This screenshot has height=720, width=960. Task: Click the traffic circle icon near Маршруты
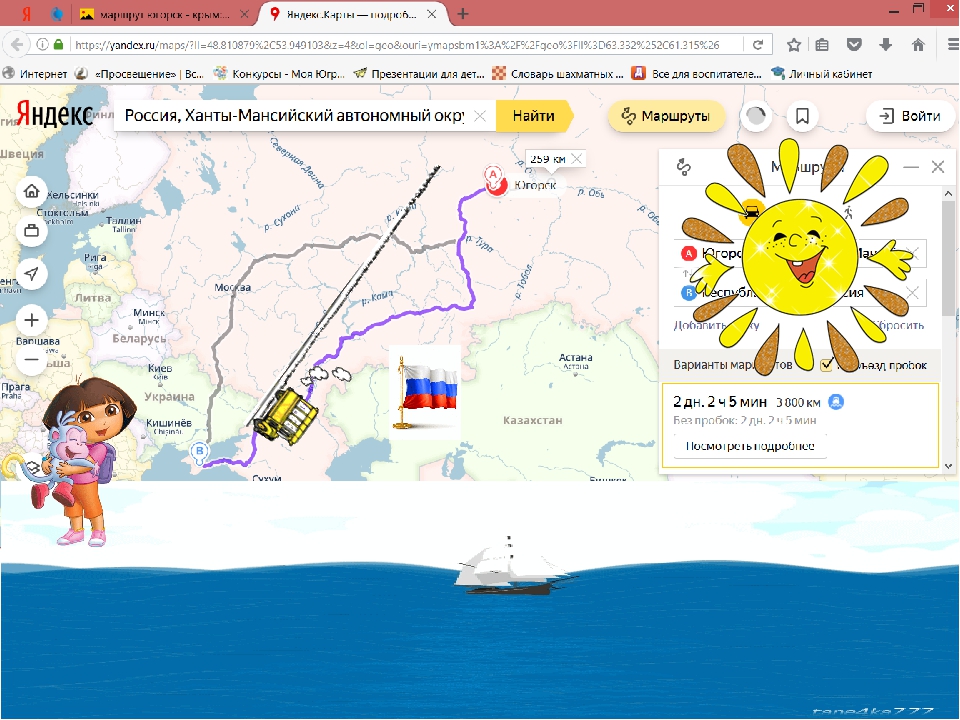(x=756, y=116)
